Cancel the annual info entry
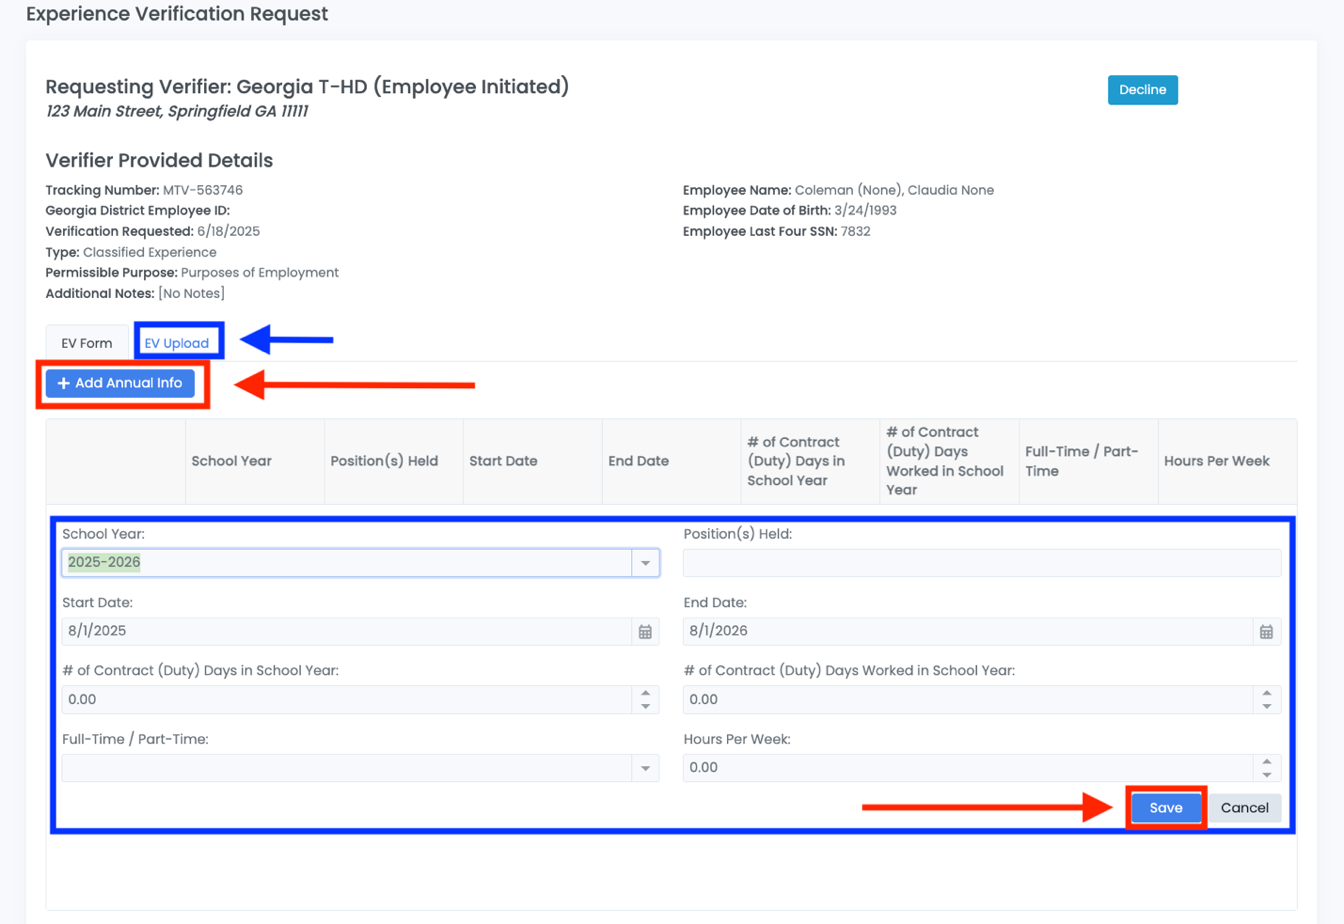This screenshot has height=924, width=1344. tap(1244, 808)
